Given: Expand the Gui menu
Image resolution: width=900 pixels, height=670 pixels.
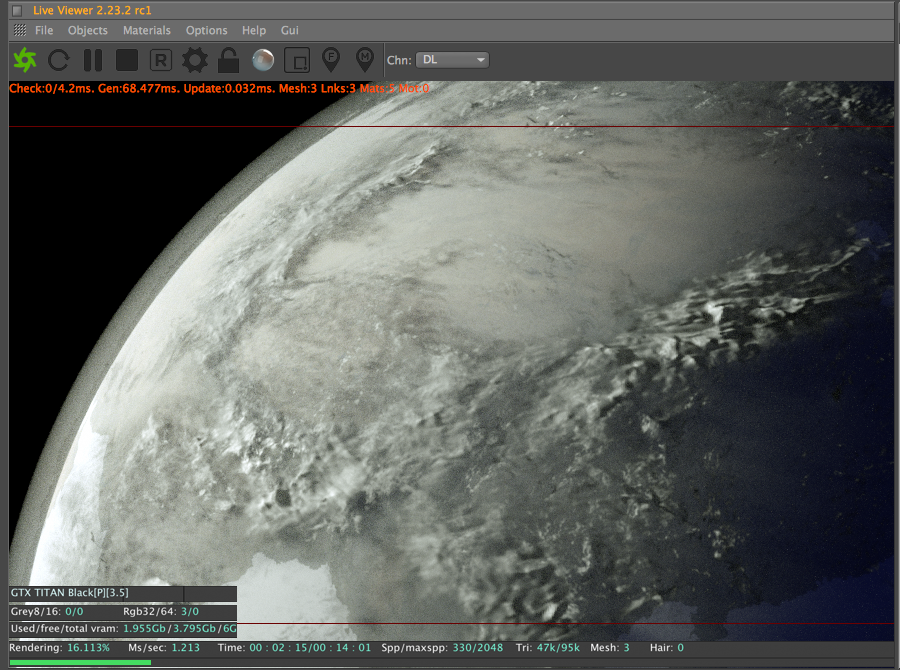Looking at the screenshot, I should pyautogui.click(x=289, y=30).
